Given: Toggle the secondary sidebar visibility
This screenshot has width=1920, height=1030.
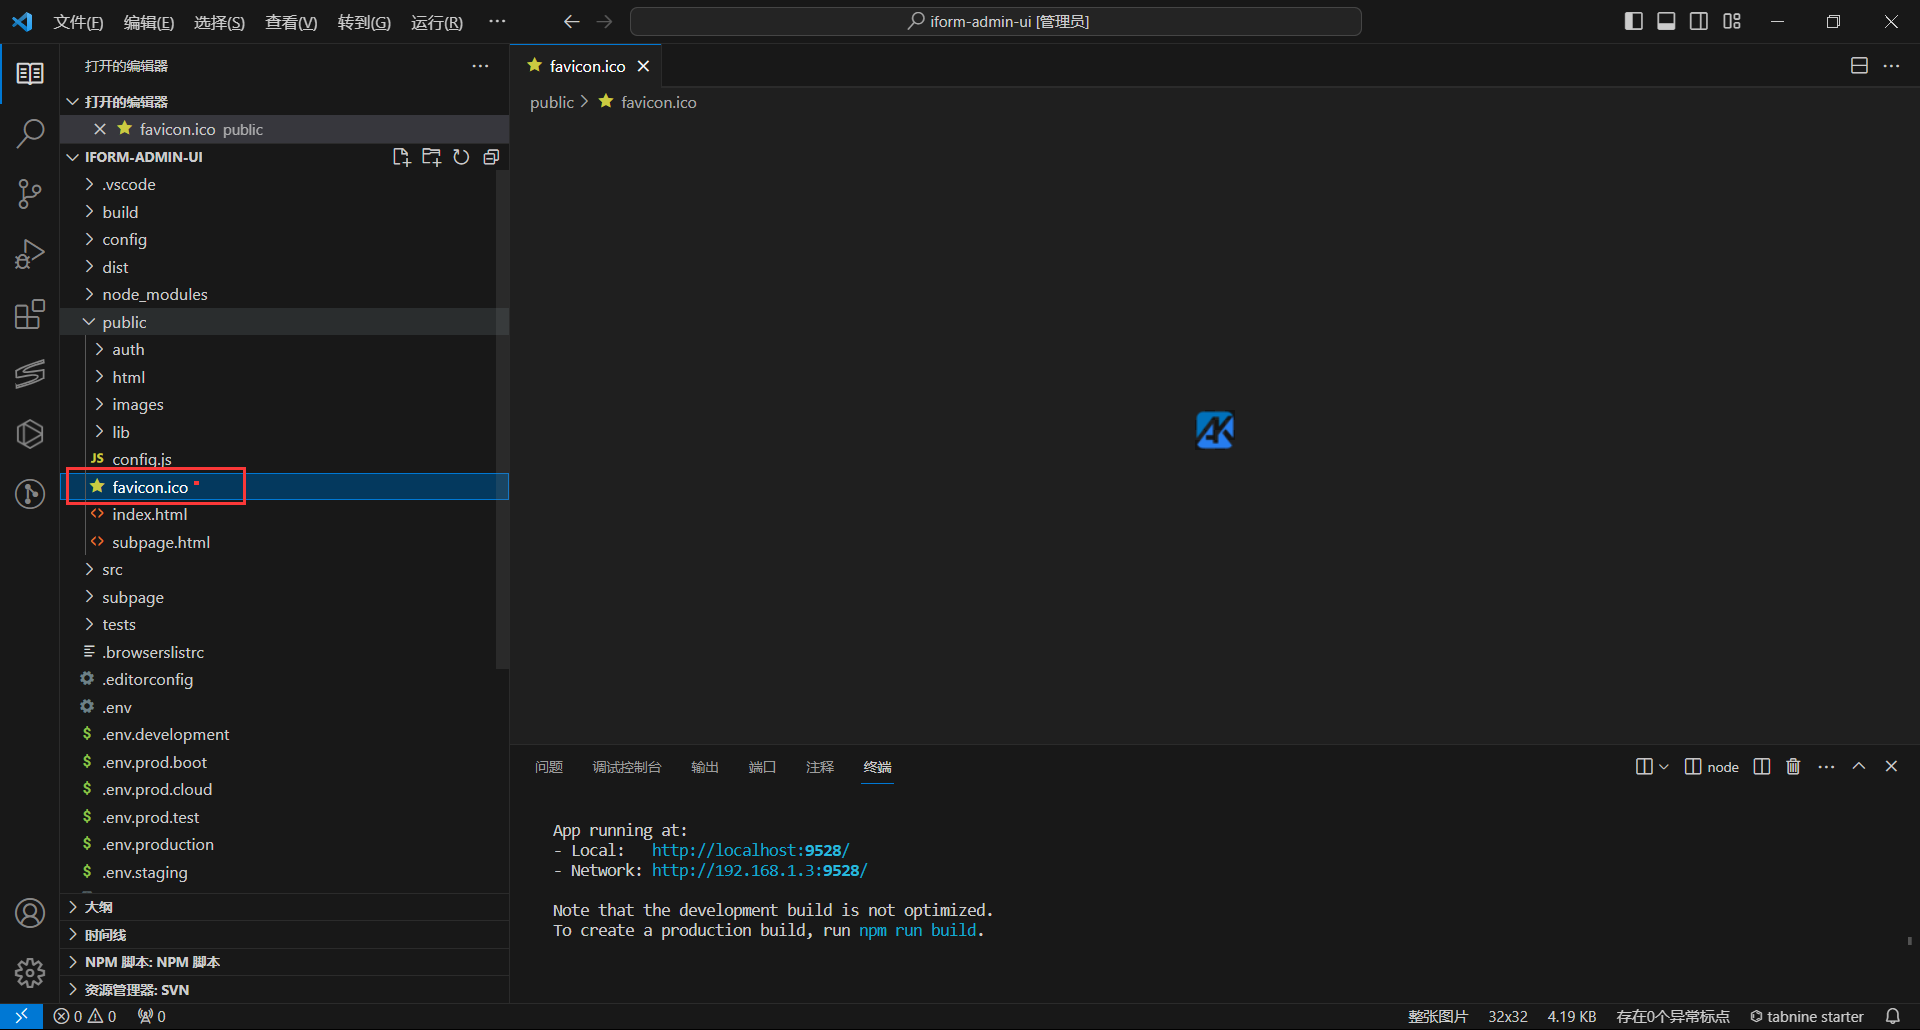Looking at the screenshot, I should [1699, 21].
